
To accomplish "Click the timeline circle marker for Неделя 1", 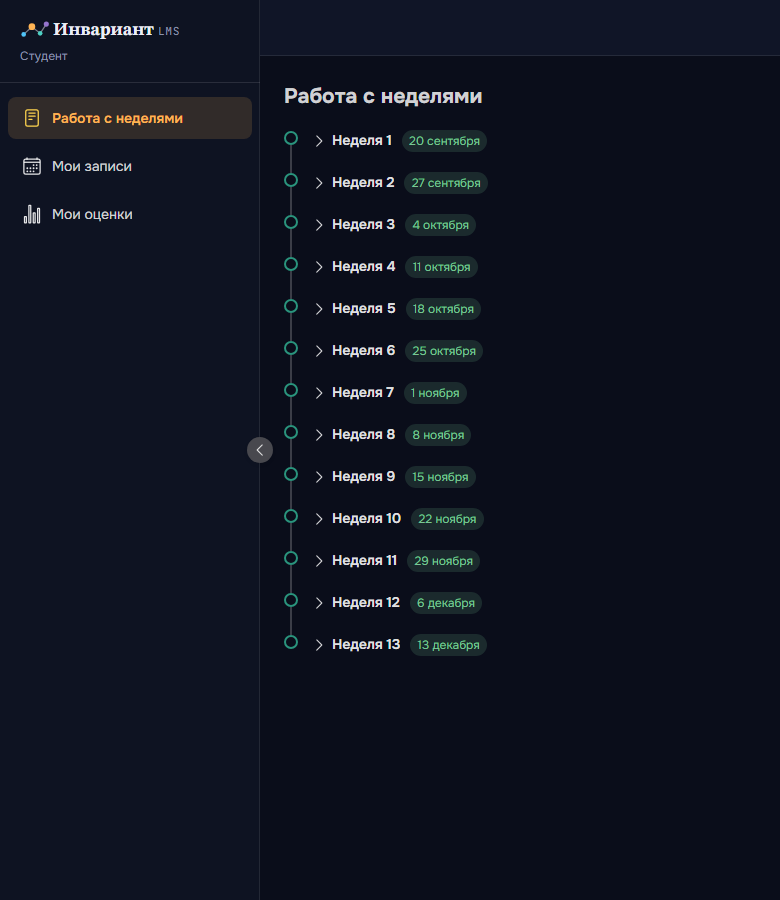I will (x=291, y=138).
